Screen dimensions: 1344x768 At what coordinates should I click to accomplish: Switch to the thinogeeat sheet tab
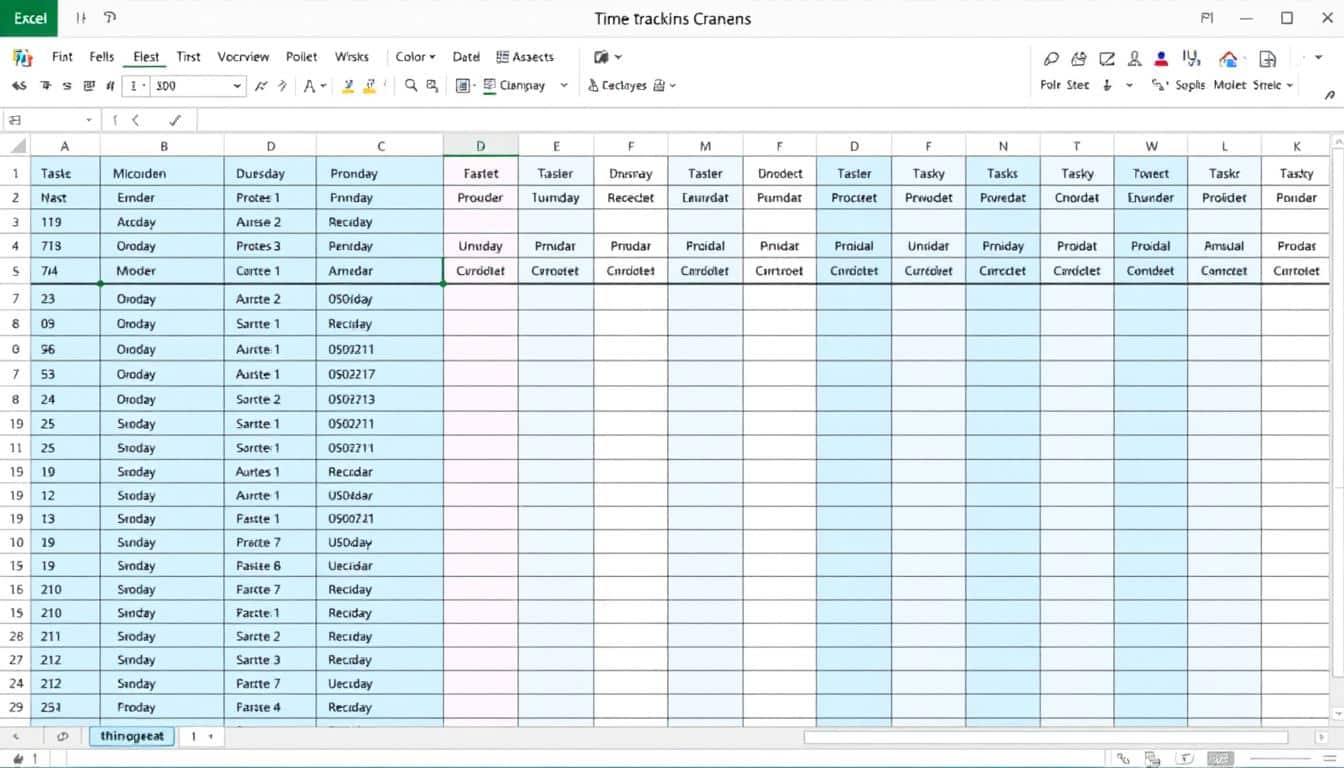tap(132, 736)
